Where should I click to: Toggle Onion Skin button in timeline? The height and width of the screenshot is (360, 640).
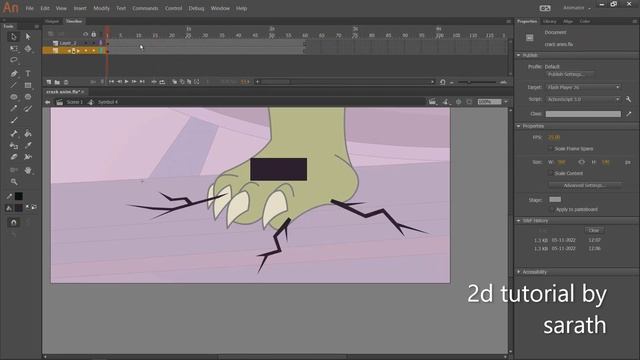click(174, 82)
